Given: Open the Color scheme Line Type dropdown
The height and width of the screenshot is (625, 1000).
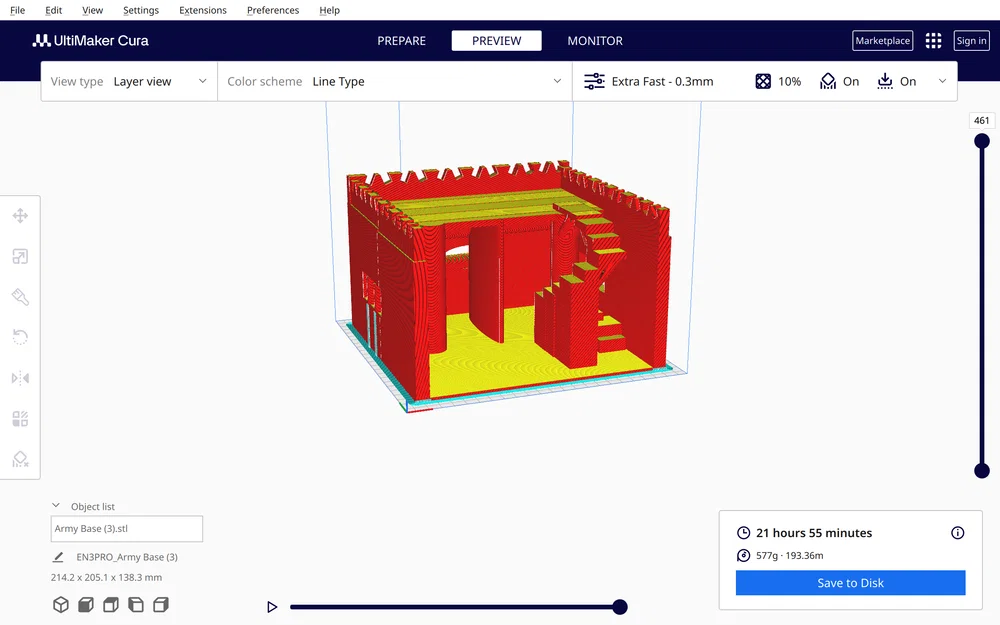Looking at the screenshot, I should pos(395,81).
